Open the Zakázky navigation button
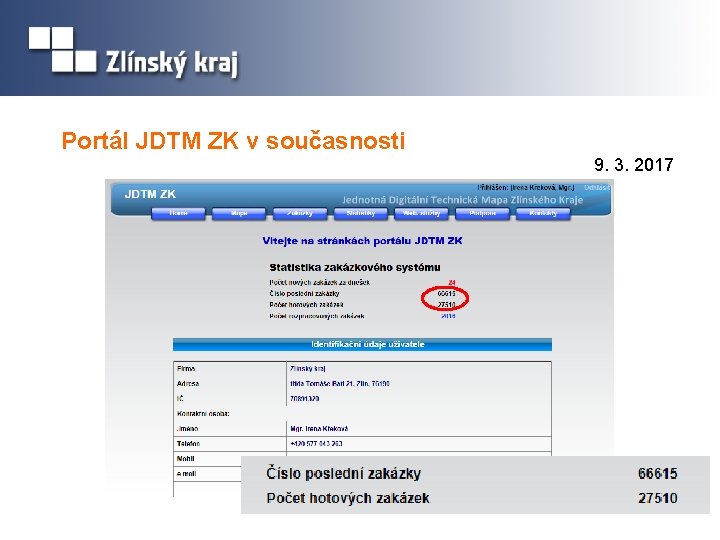Screen dimensions: 720x540 click(300, 214)
